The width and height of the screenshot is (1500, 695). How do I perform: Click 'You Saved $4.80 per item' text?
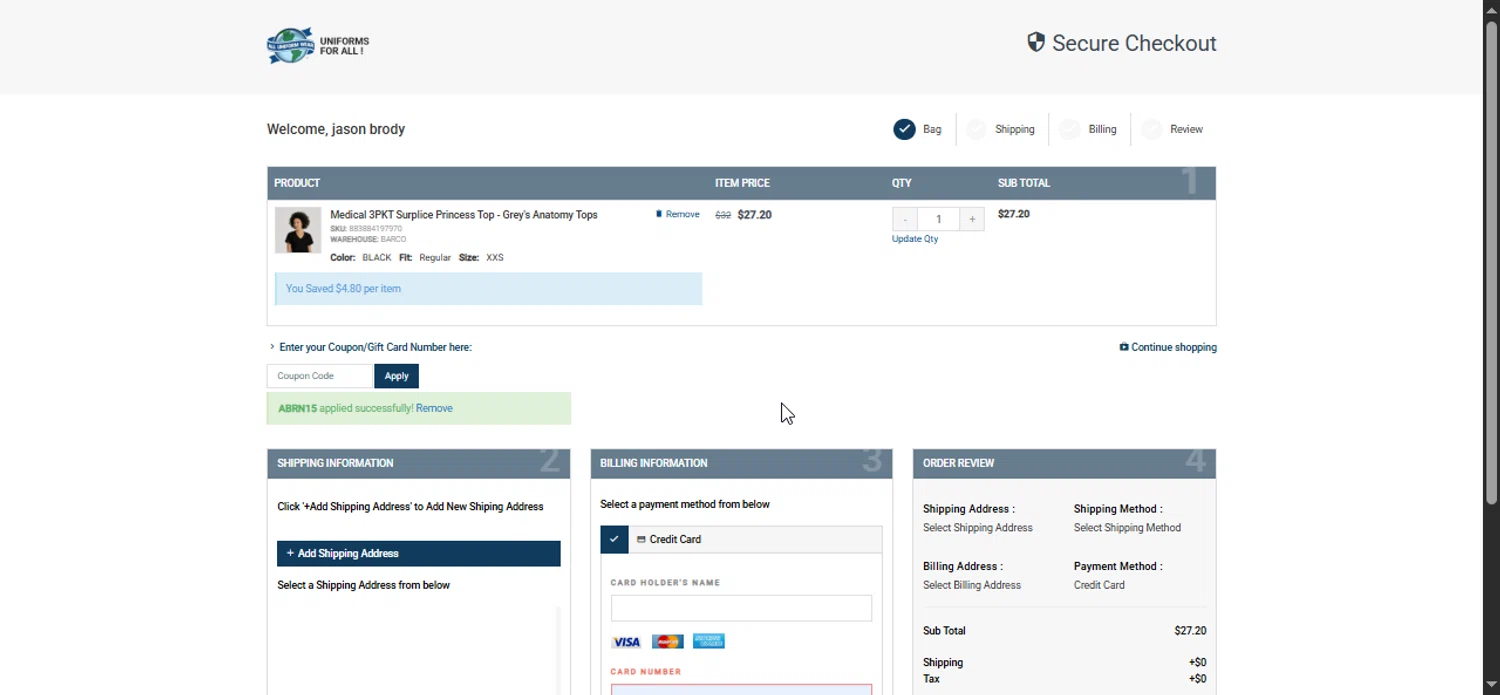coord(343,289)
